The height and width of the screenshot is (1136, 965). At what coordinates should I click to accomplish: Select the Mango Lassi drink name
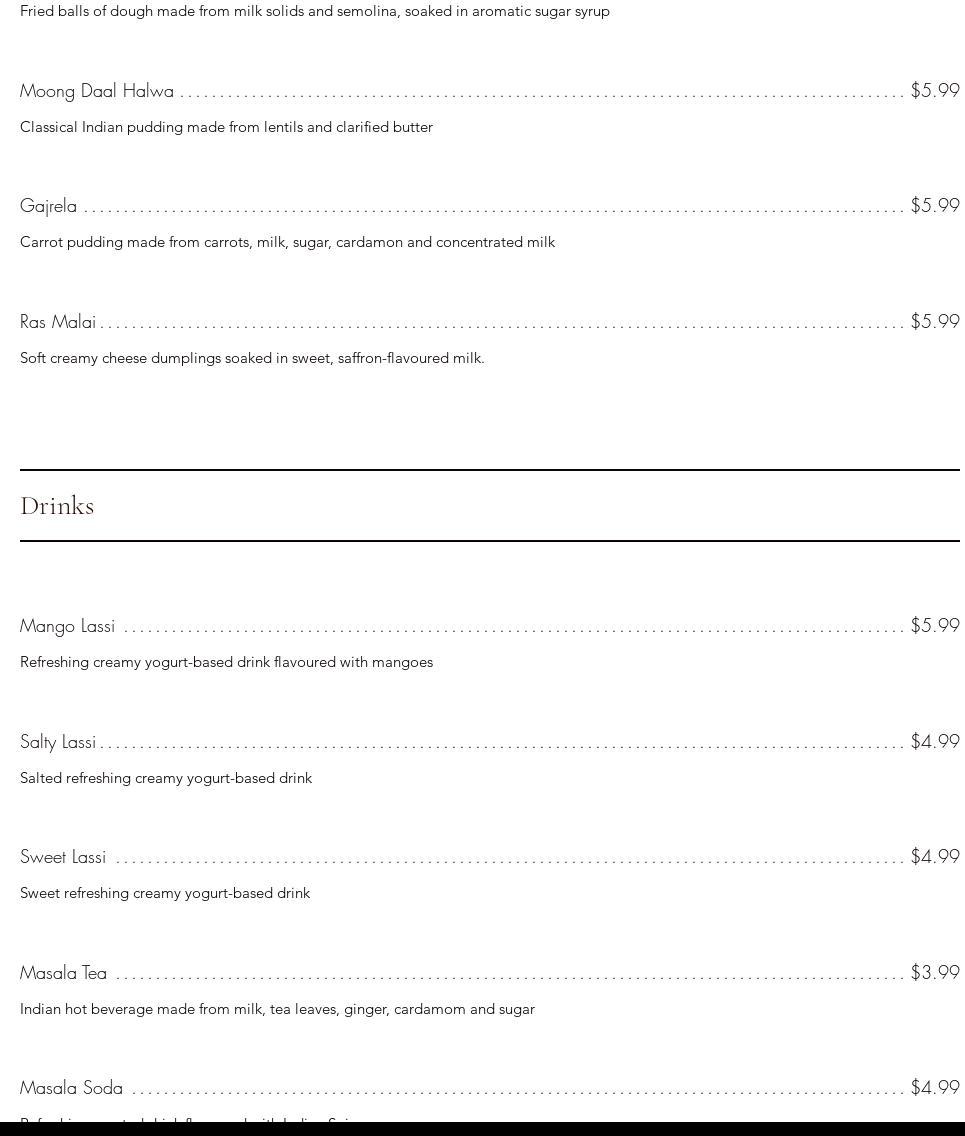(68, 626)
